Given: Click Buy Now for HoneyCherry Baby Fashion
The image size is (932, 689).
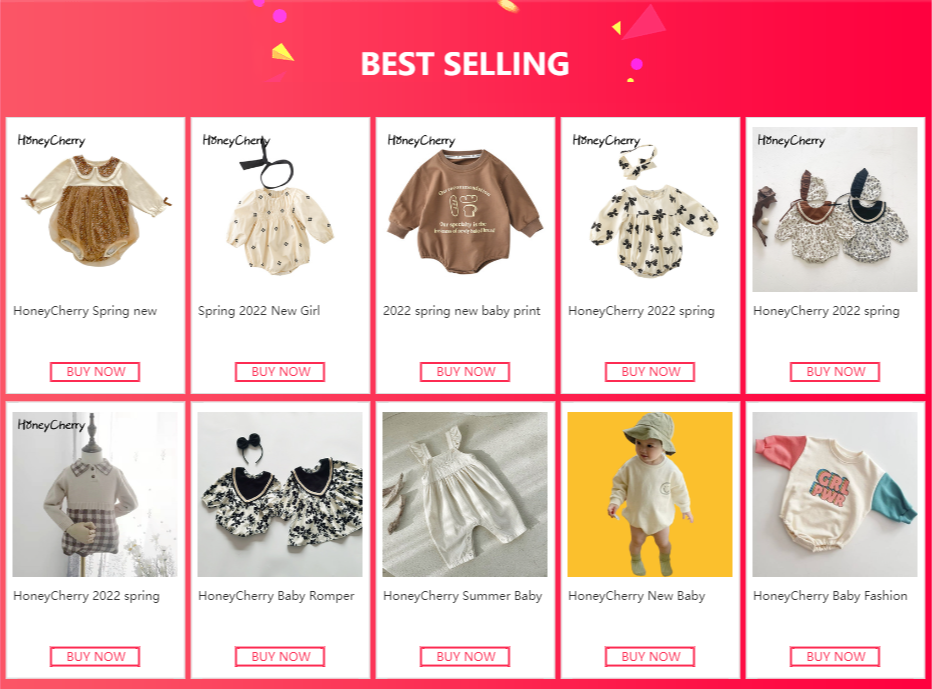Looking at the screenshot, I should [x=835, y=656].
